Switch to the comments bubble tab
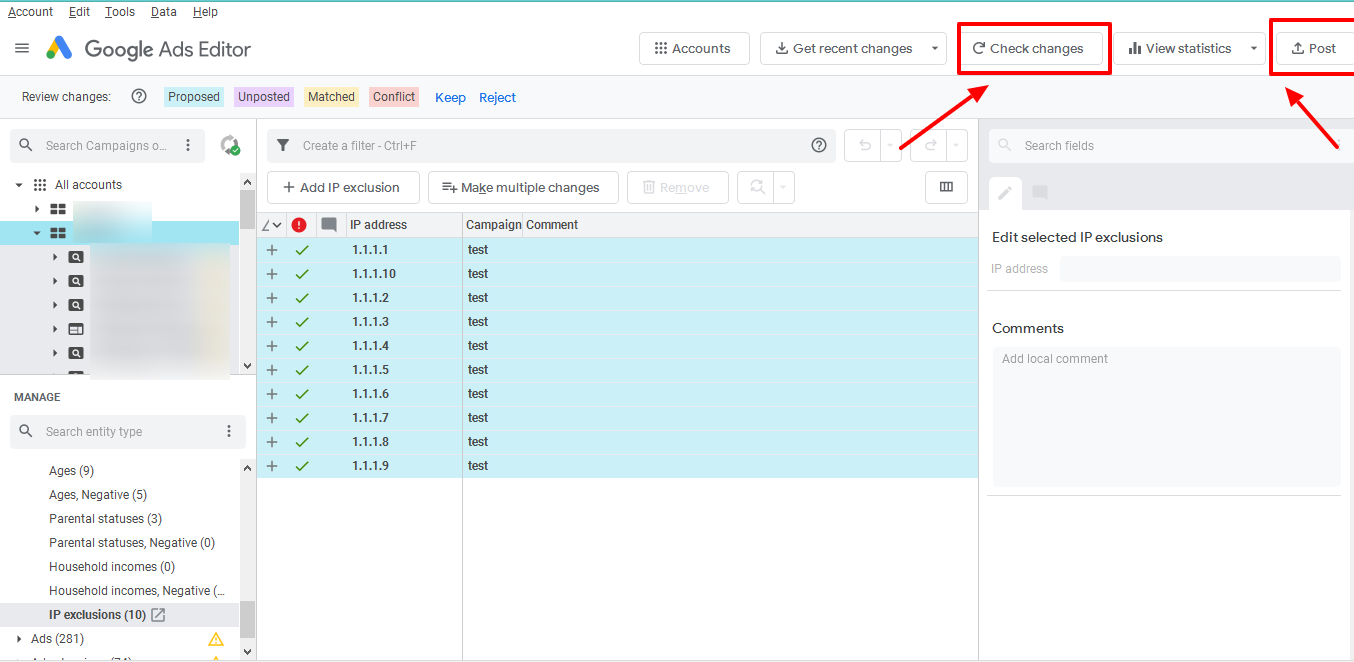Image resolution: width=1354 pixels, height=662 pixels. [1040, 193]
